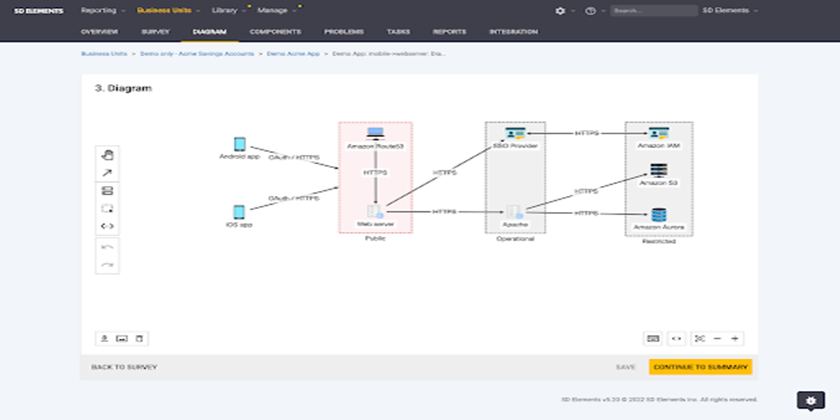This screenshot has height=420, width=840.
Task: Add a component with the stacked-server tool
Action: click(107, 191)
